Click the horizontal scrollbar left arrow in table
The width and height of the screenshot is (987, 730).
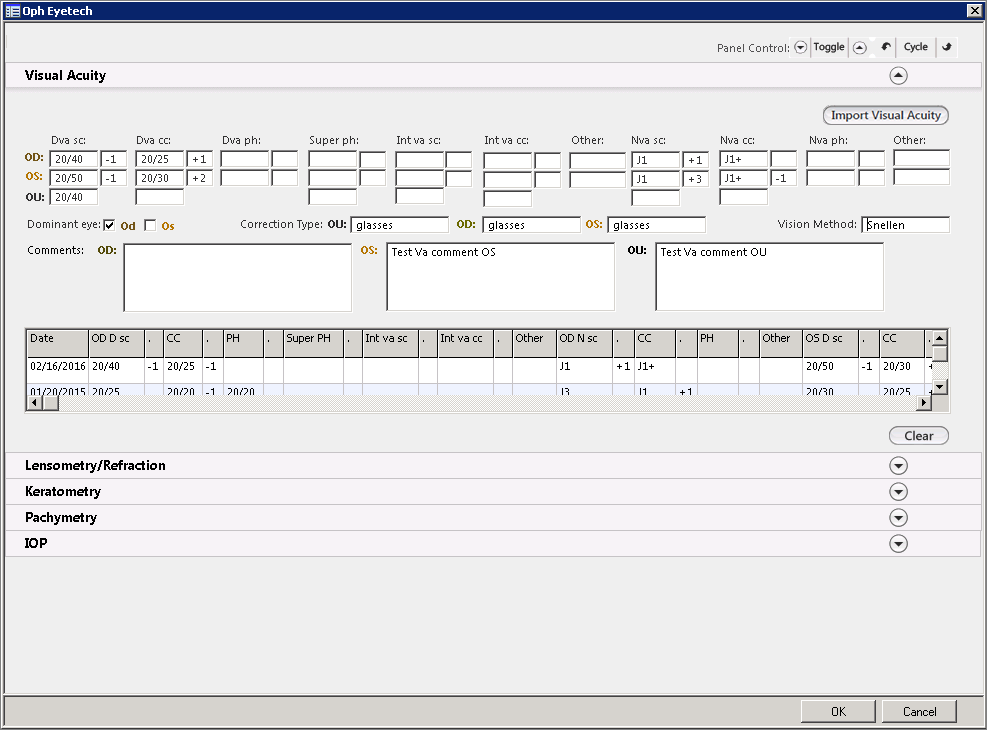(34, 403)
